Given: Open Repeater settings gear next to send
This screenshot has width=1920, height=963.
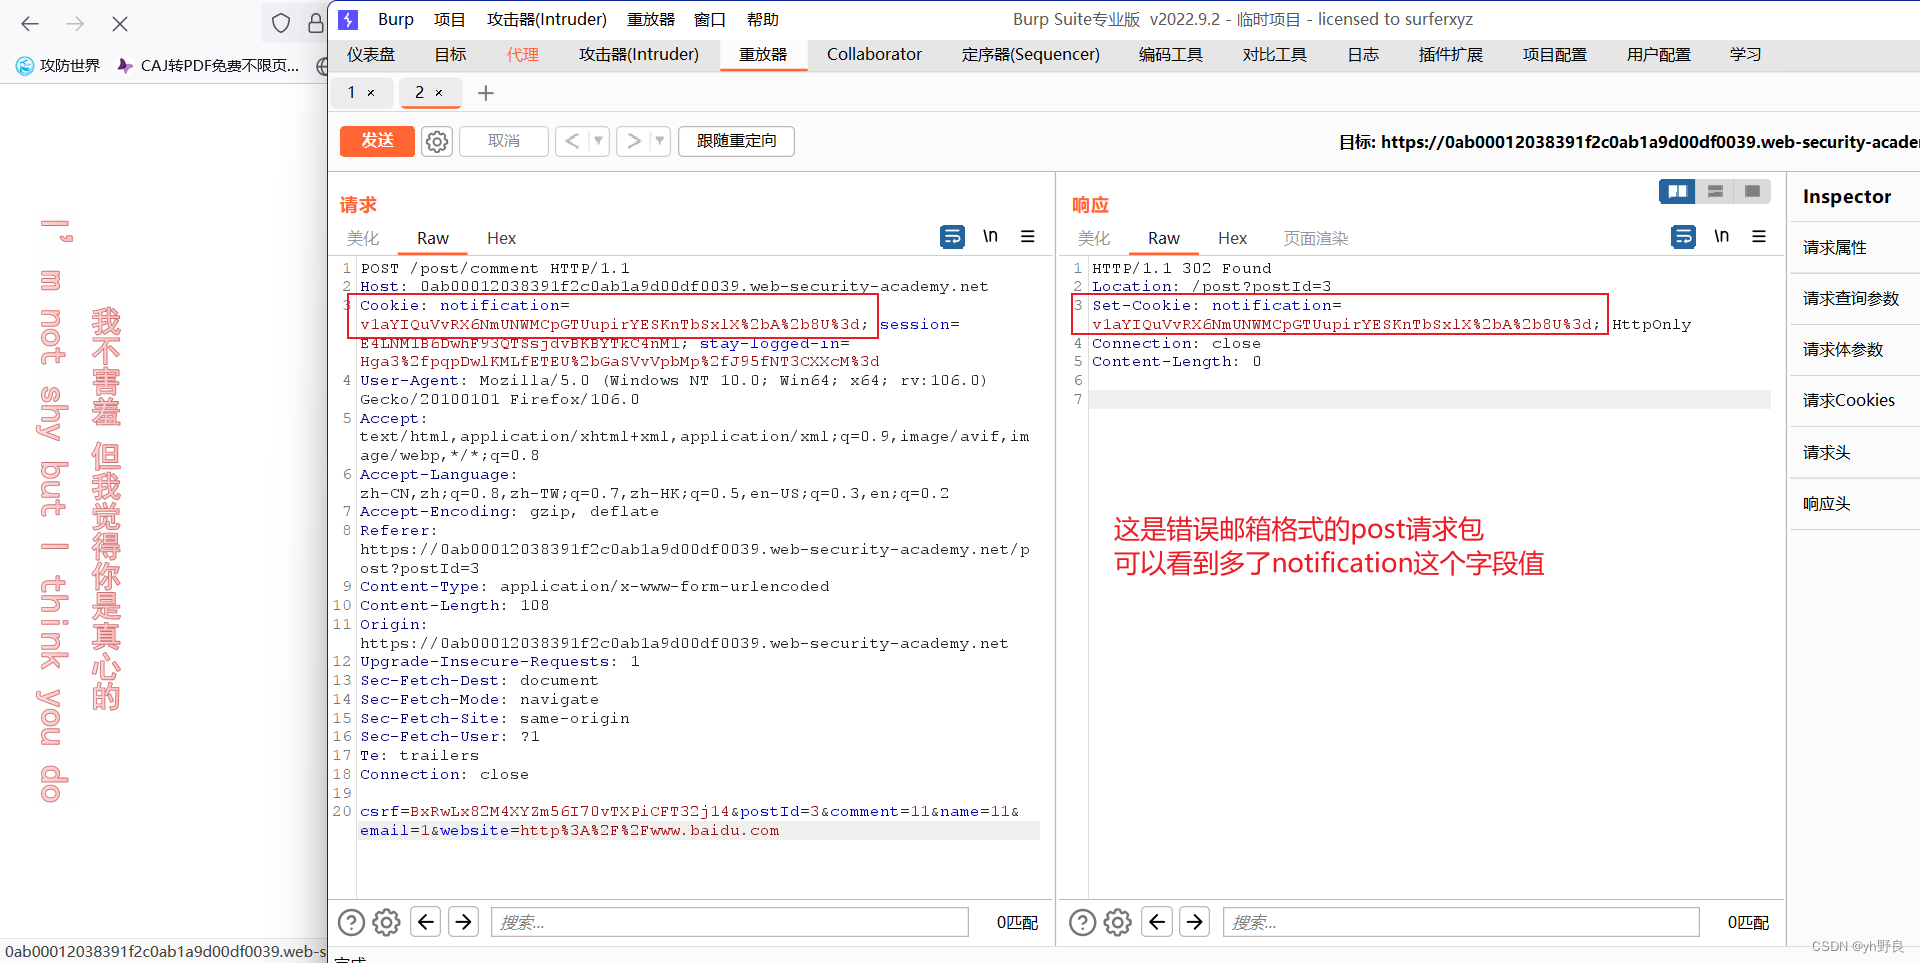Looking at the screenshot, I should [x=437, y=141].
